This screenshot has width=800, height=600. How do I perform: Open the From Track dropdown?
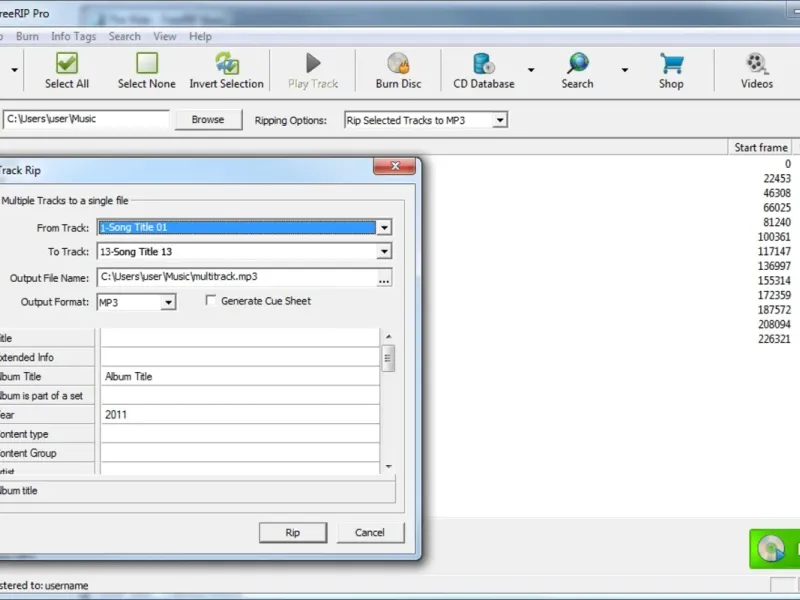[x=384, y=228]
